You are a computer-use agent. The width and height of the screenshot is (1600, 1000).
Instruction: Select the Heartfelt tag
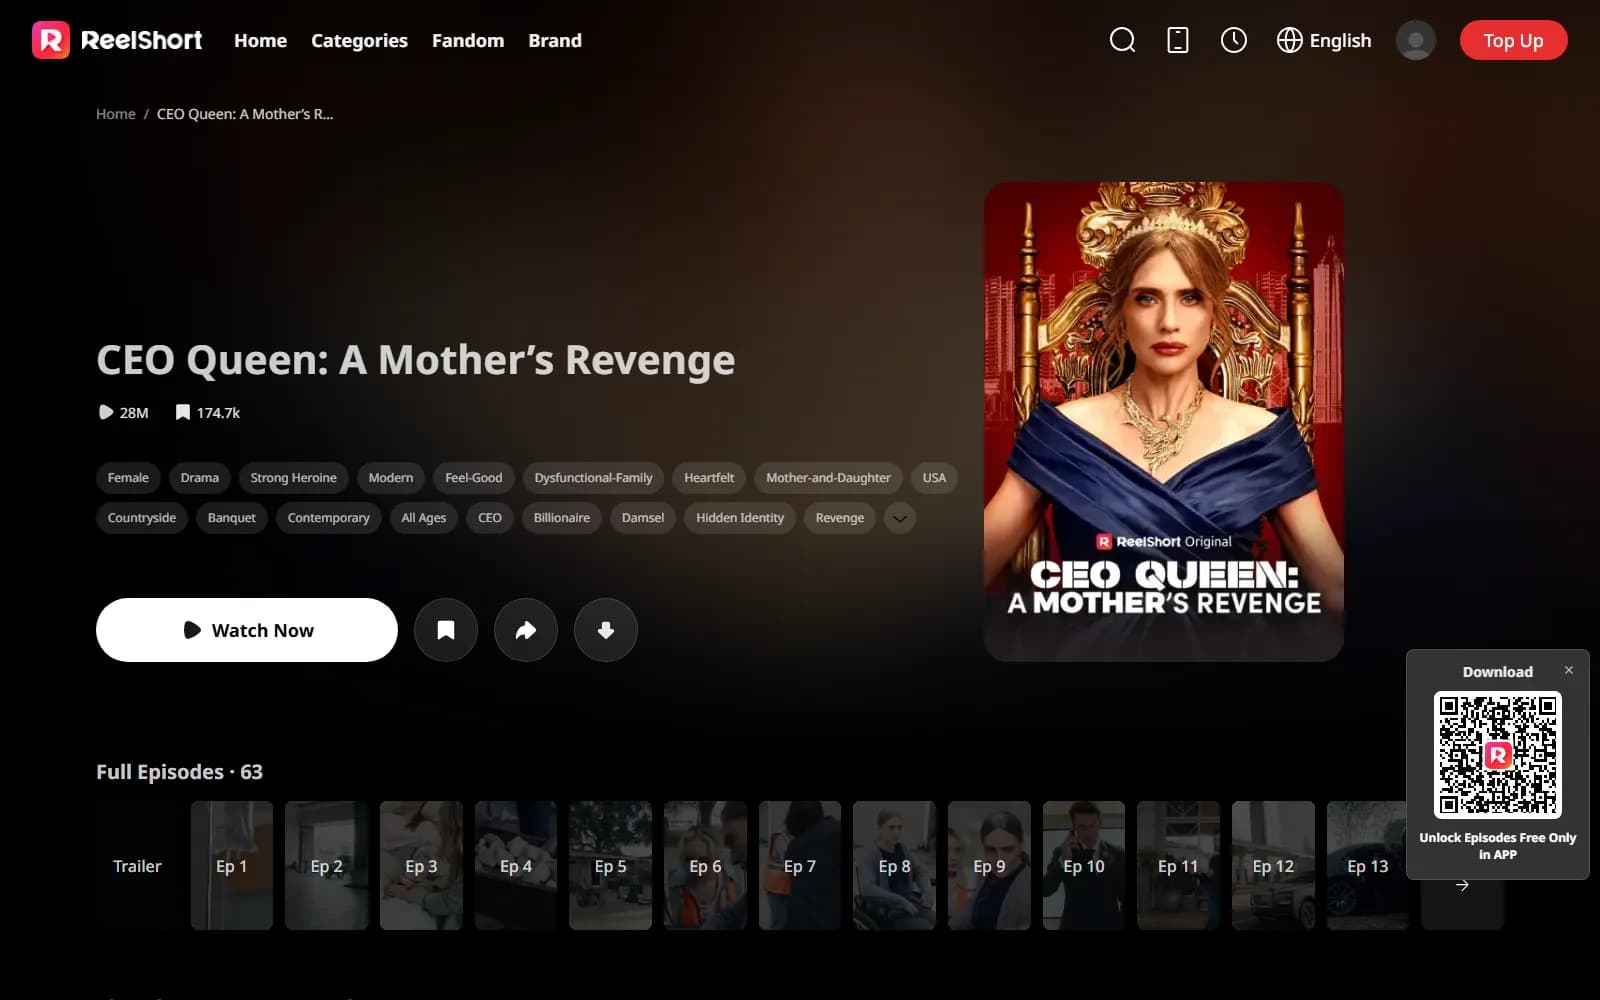(709, 478)
